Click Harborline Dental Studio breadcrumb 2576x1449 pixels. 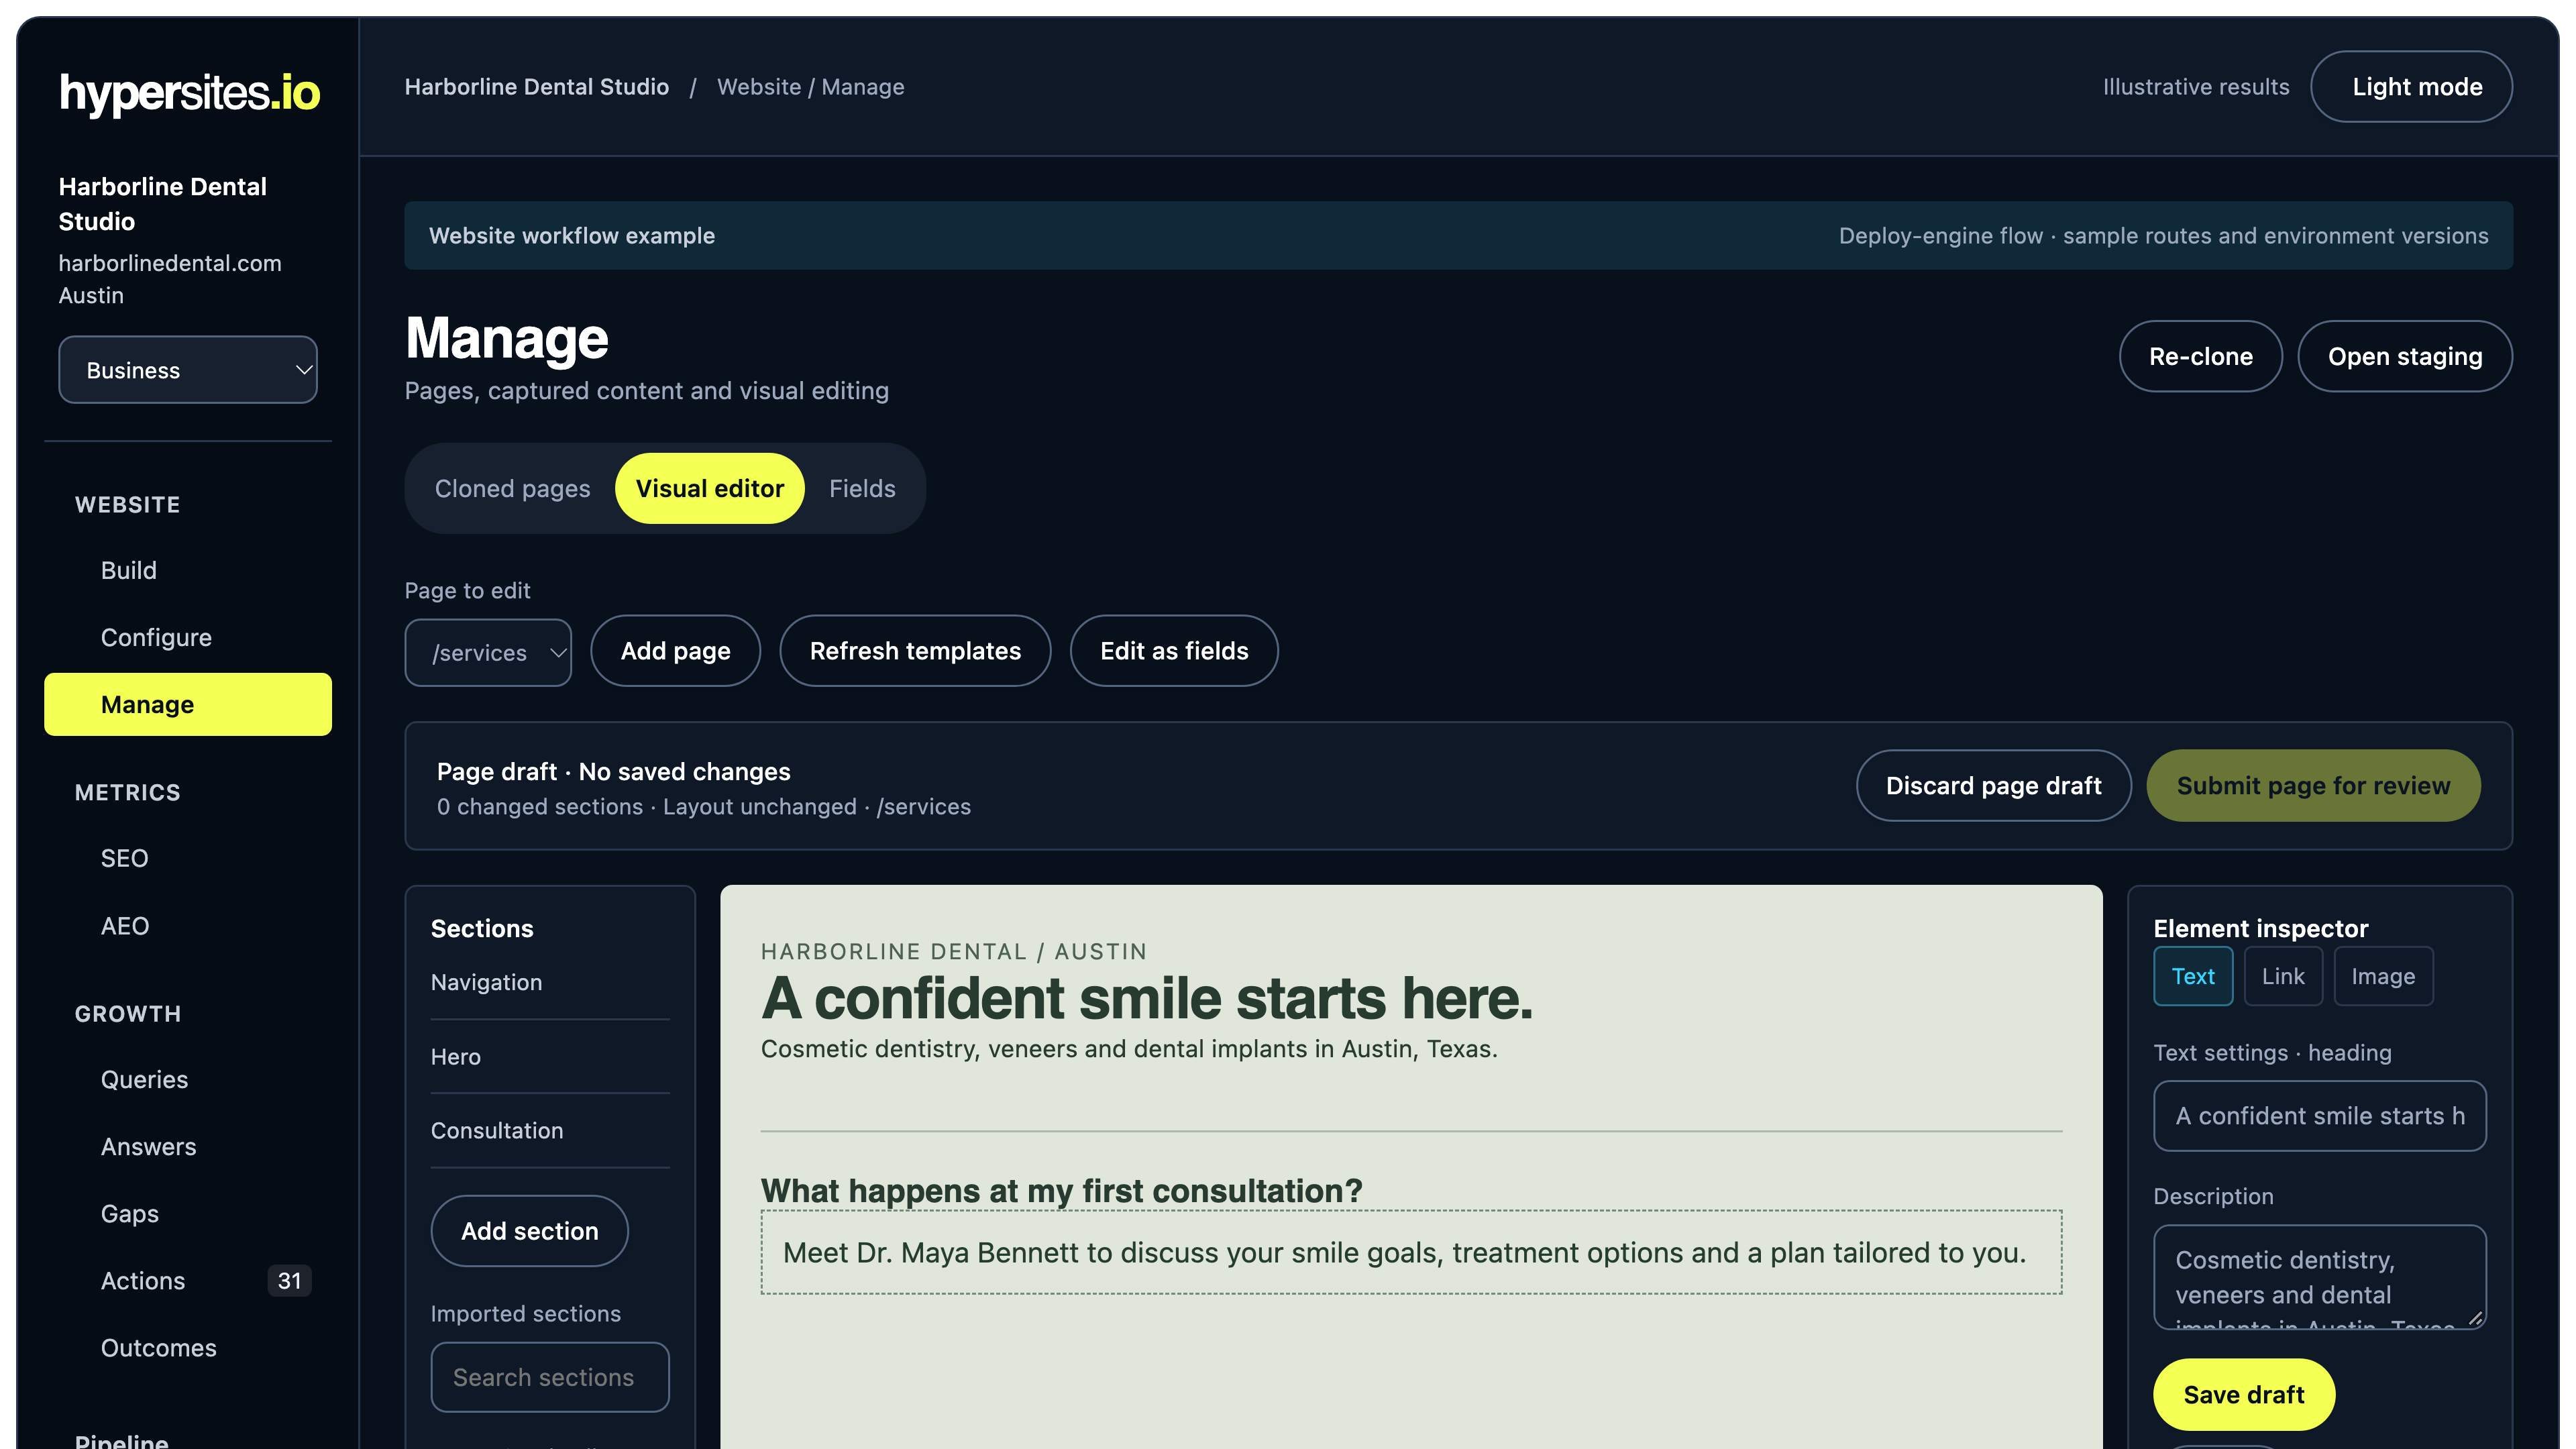coord(537,87)
